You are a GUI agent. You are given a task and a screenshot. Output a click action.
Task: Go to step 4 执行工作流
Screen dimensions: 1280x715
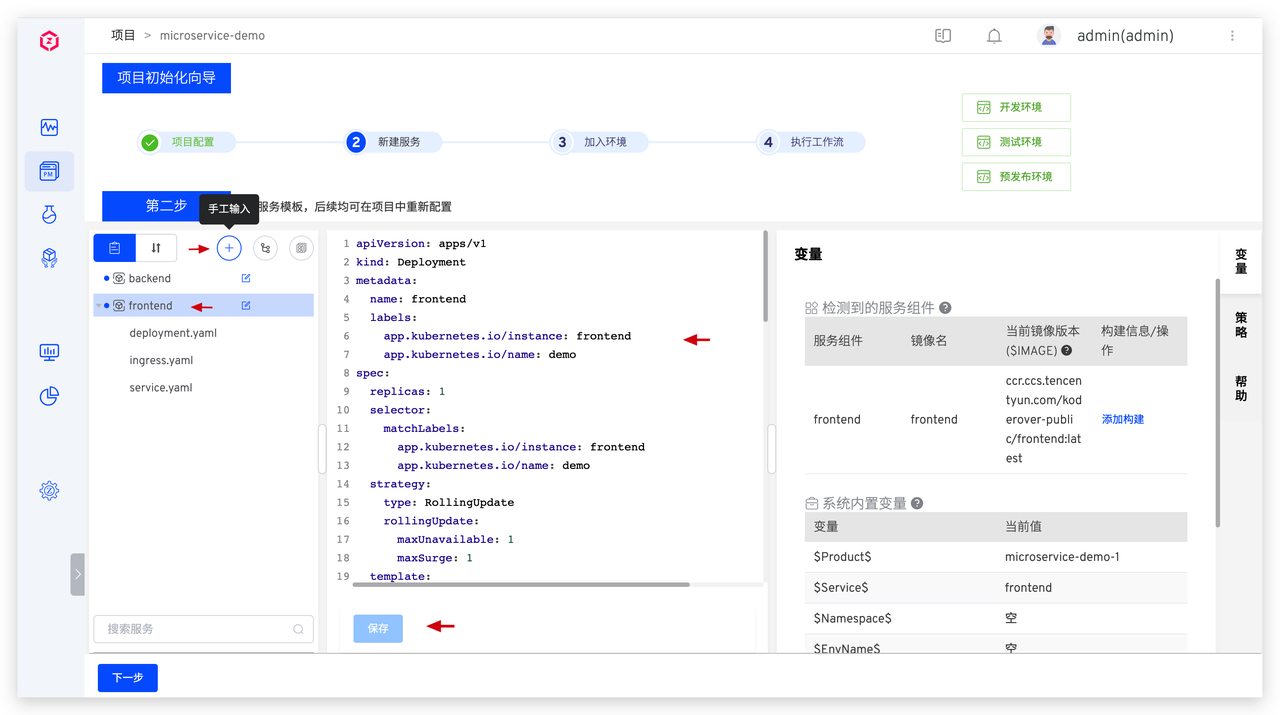click(x=810, y=142)
